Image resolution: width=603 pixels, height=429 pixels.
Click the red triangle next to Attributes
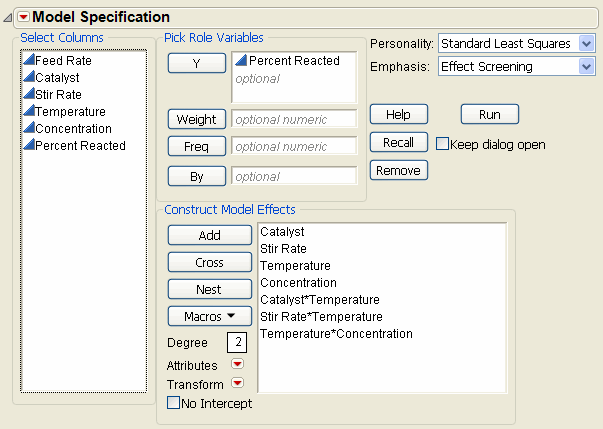238,364
